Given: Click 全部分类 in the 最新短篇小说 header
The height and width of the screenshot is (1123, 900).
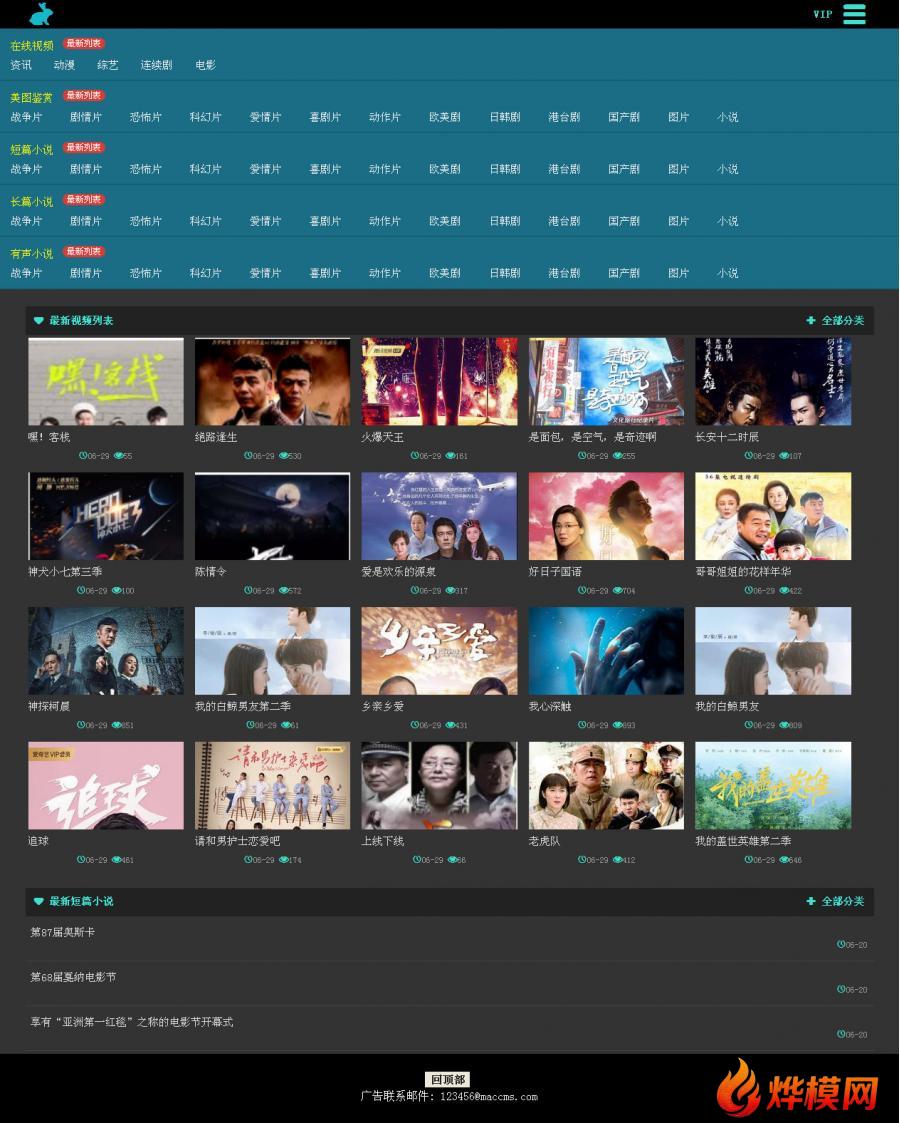Looking at the screenshot, I should coord(843,901).
